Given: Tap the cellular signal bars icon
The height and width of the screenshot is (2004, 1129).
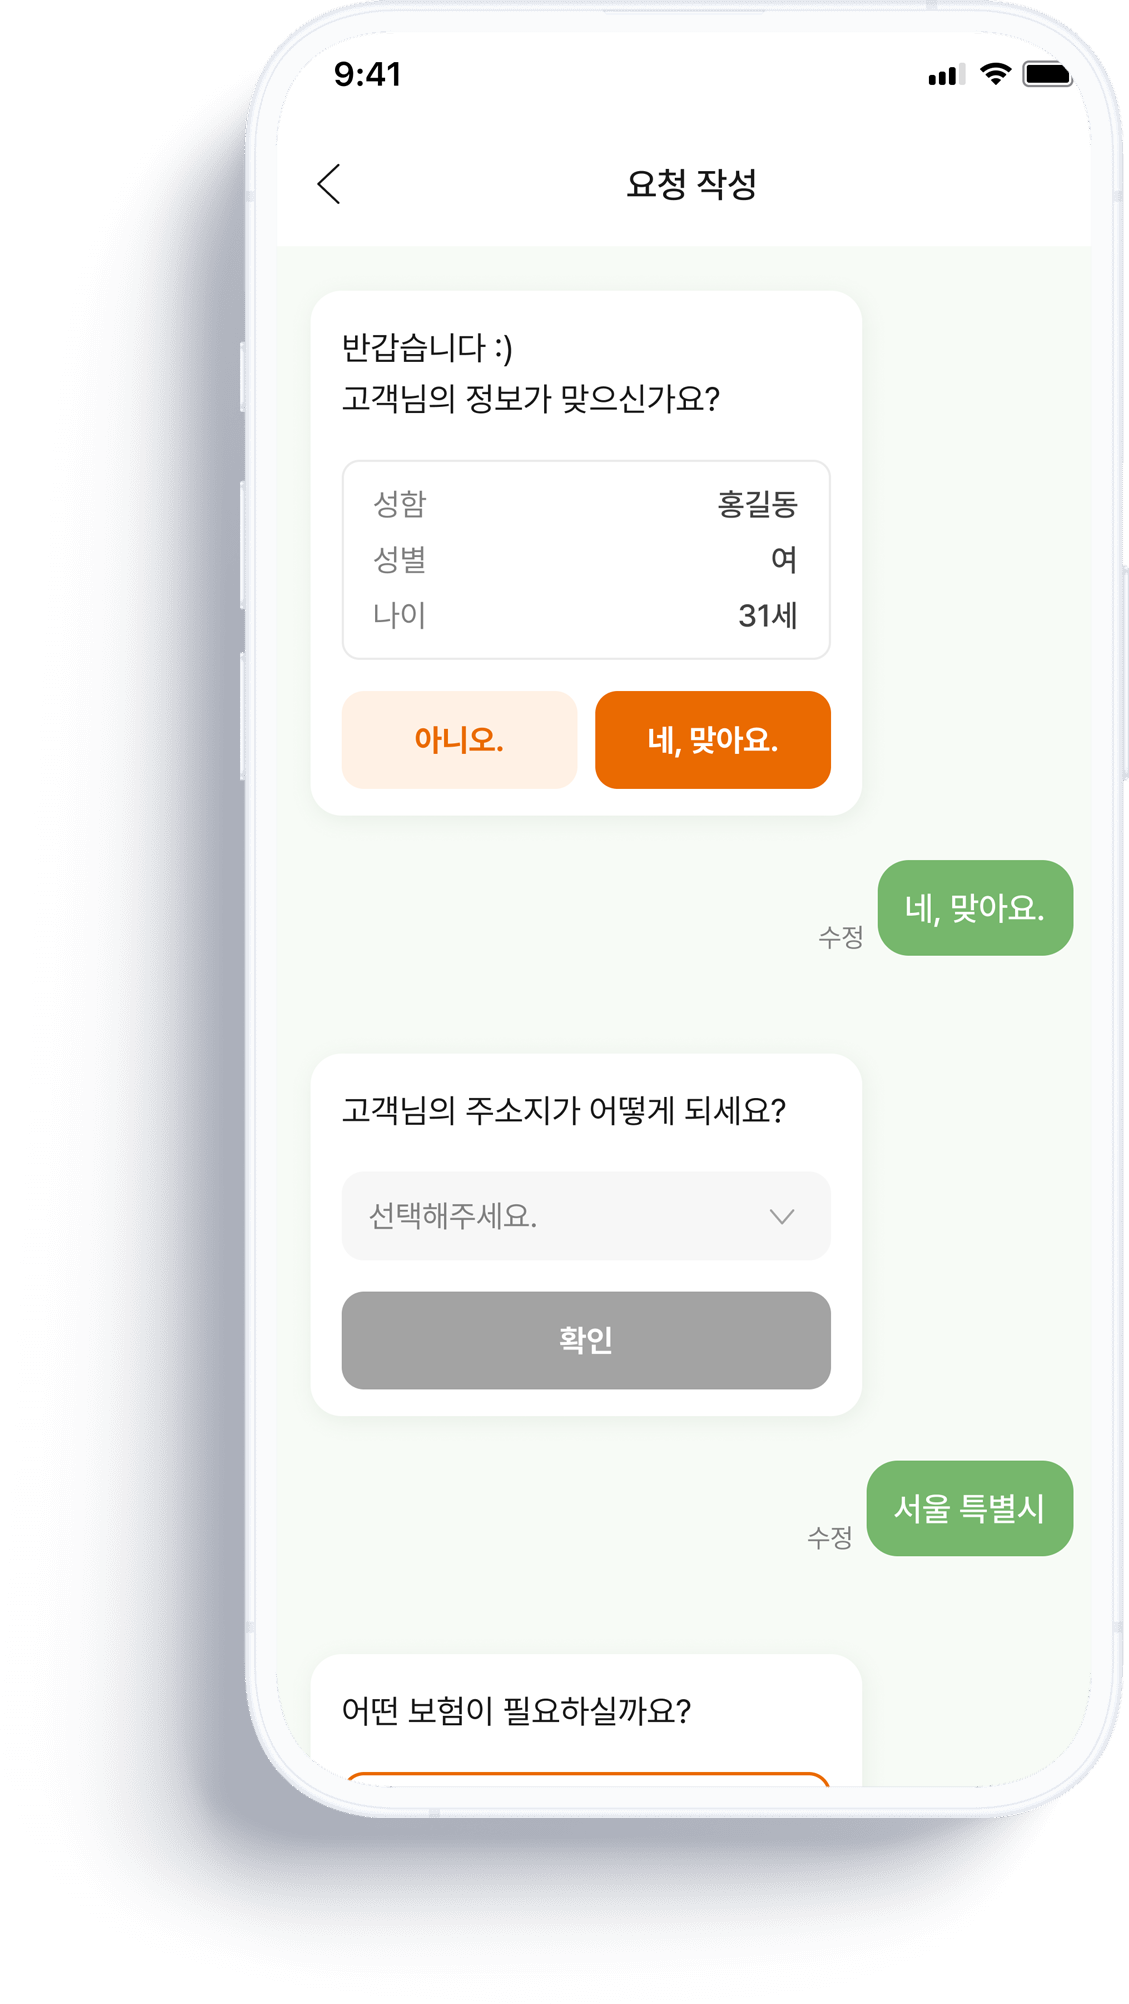Looking at the screenshot, I should click(x=945, y=75).
